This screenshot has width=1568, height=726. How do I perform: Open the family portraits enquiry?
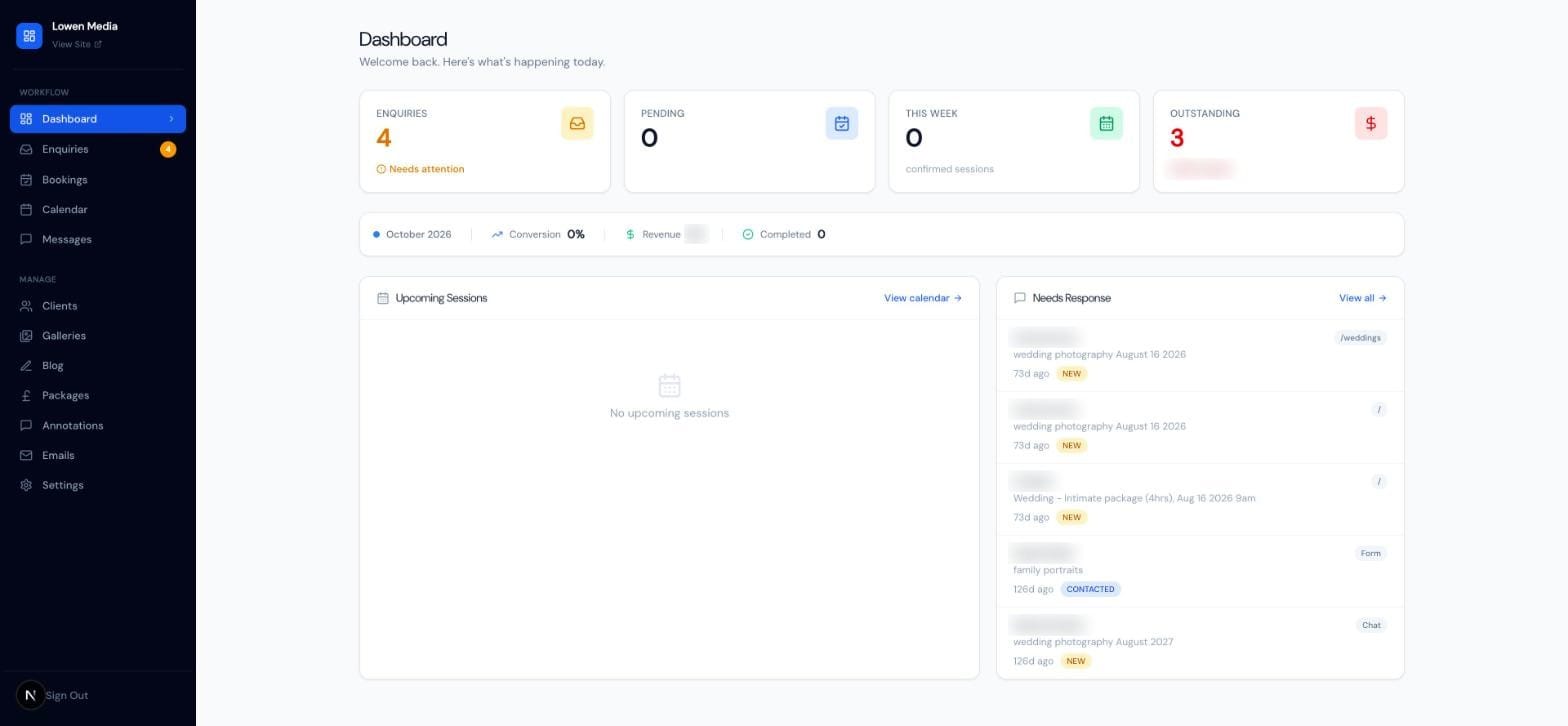click(1200, 572)
